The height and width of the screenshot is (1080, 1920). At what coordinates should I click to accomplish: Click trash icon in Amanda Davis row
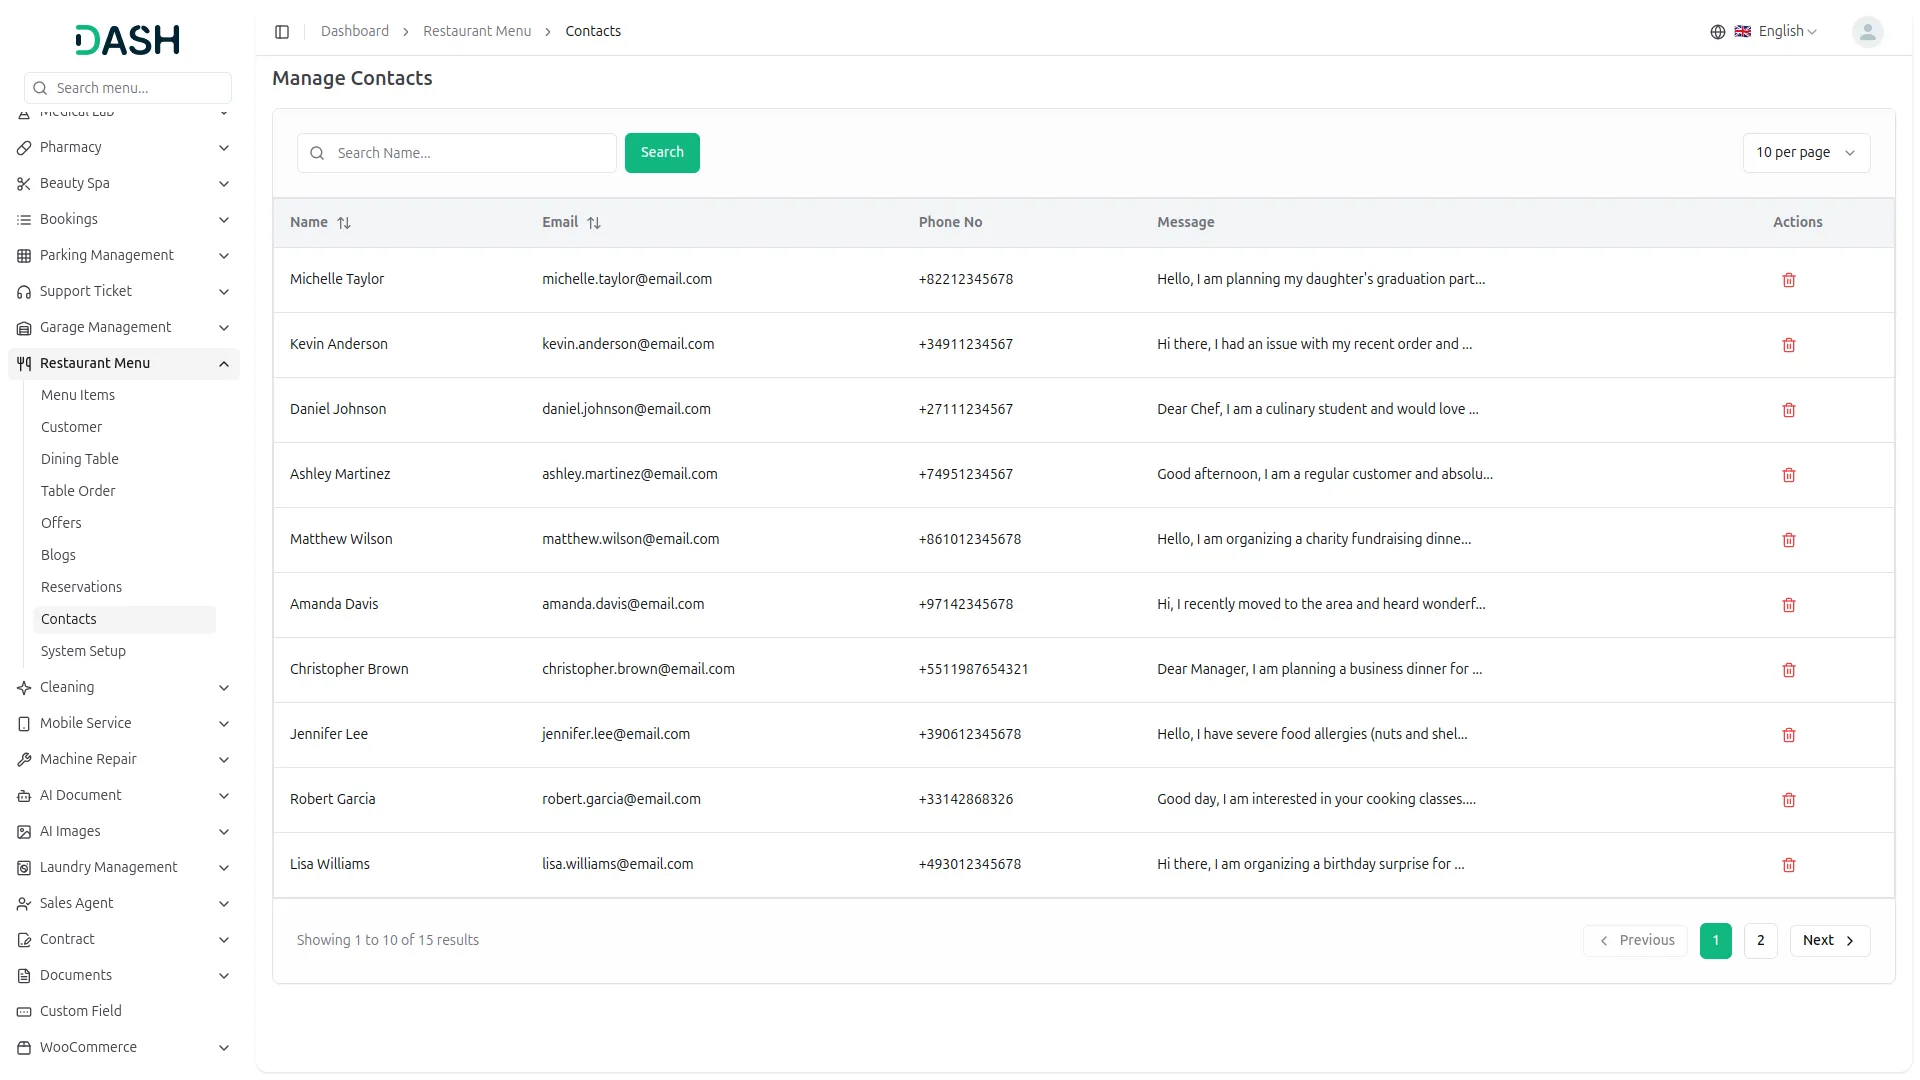[1788, 605]
